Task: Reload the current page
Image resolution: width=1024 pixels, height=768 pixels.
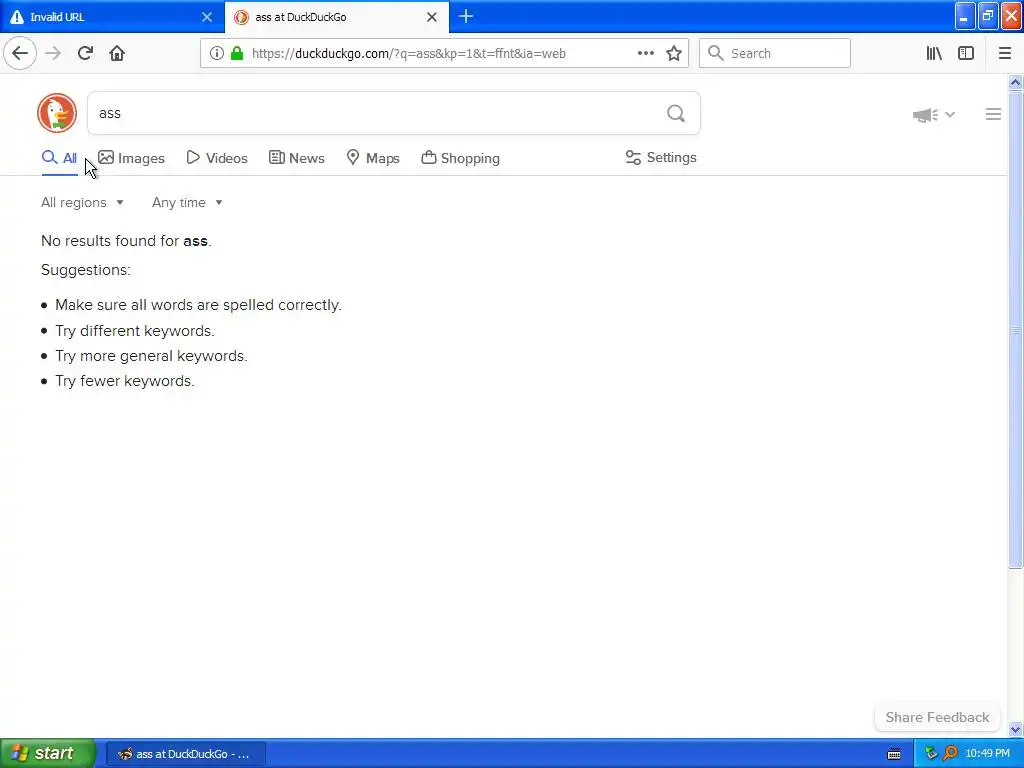Action: [85, 53]
